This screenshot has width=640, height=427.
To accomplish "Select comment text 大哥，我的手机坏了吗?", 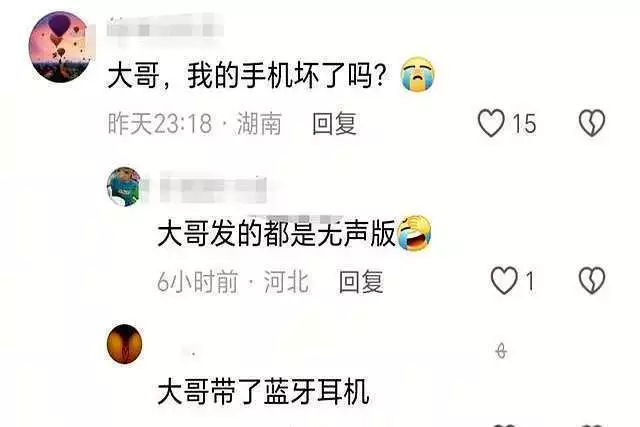I will coord(247,76).
